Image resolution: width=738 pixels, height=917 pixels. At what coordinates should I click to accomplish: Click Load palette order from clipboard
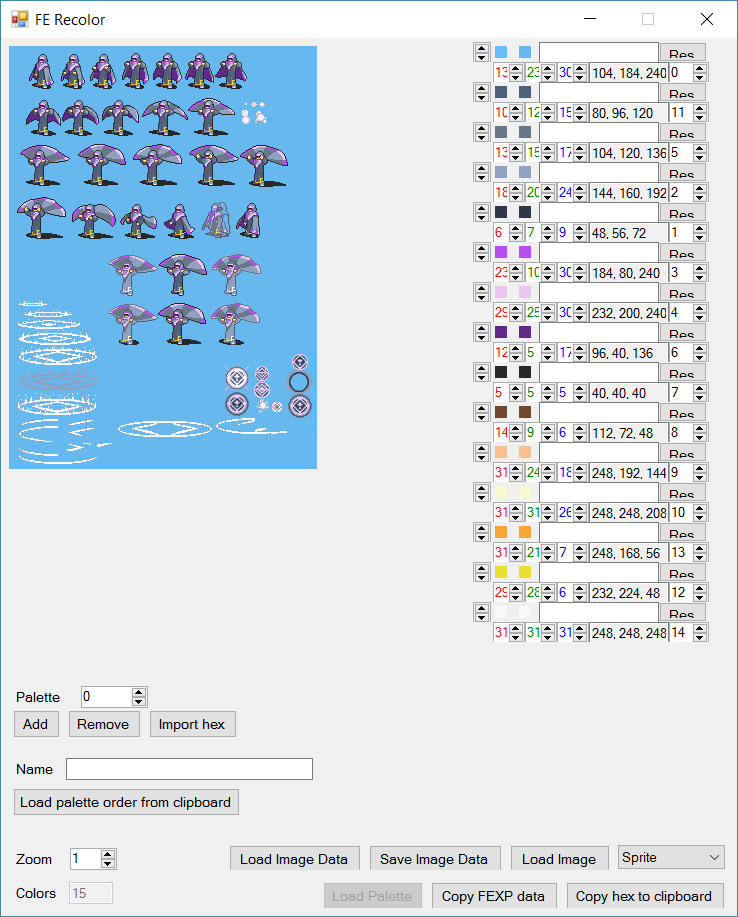126,802
